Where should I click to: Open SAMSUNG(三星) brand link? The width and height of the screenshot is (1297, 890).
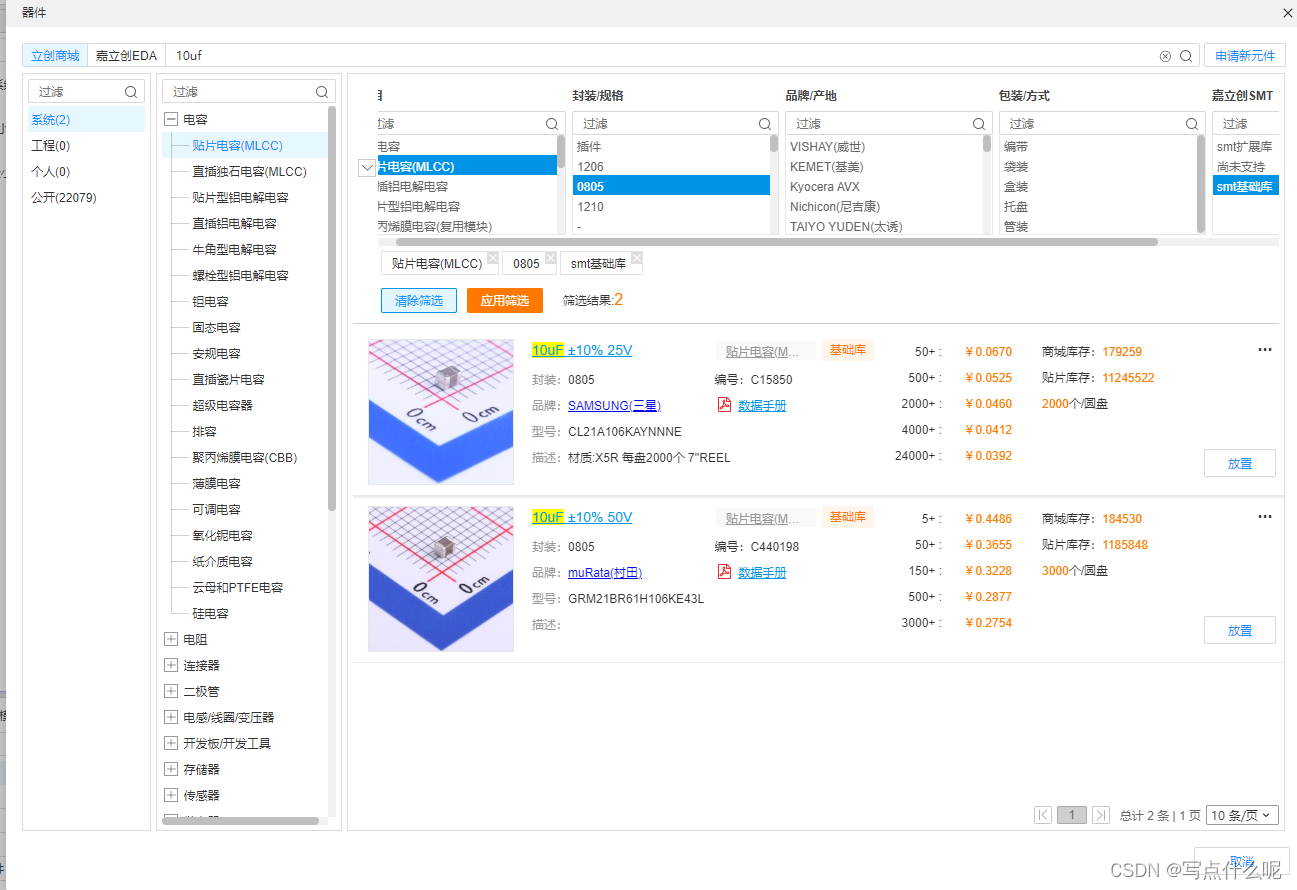tap(614, 406)
